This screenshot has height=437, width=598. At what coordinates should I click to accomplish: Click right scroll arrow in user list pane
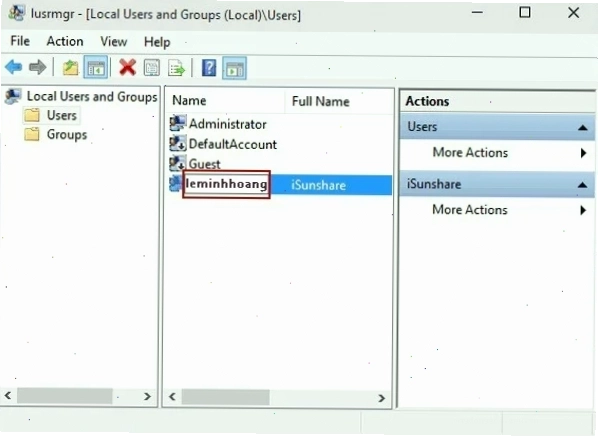coord(381,398)
